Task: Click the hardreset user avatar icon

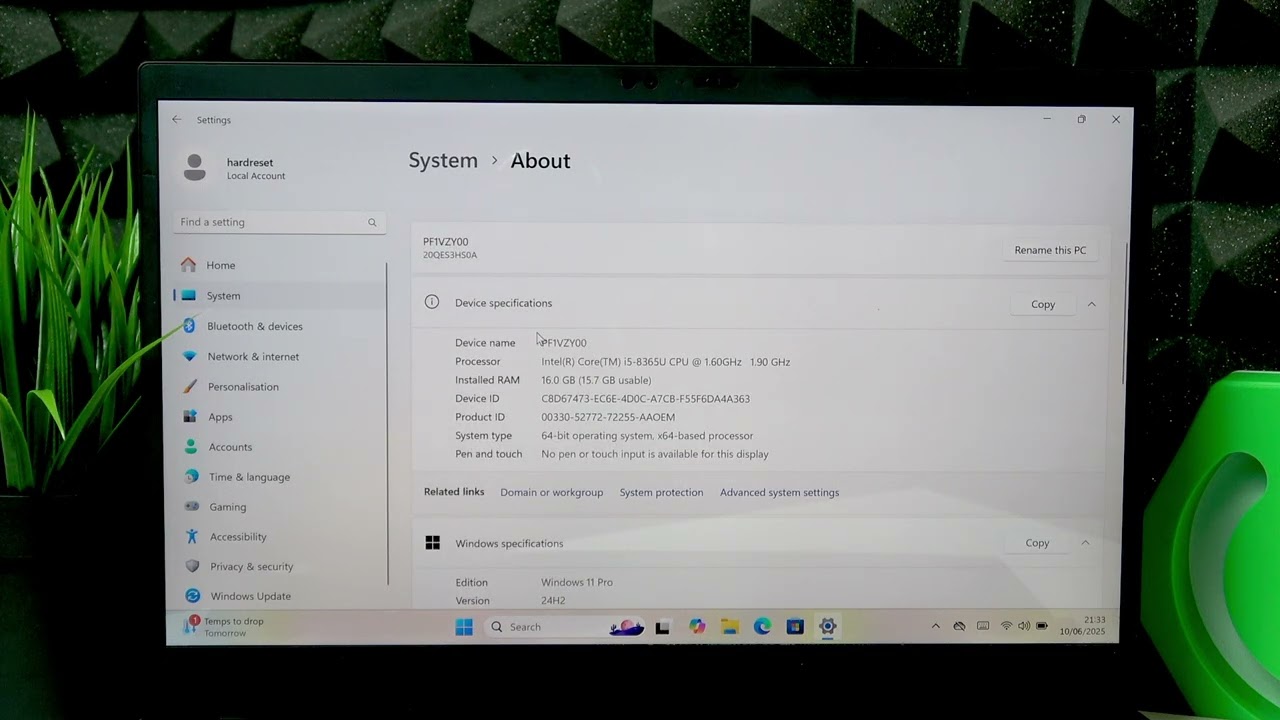Action: (194, 167)
